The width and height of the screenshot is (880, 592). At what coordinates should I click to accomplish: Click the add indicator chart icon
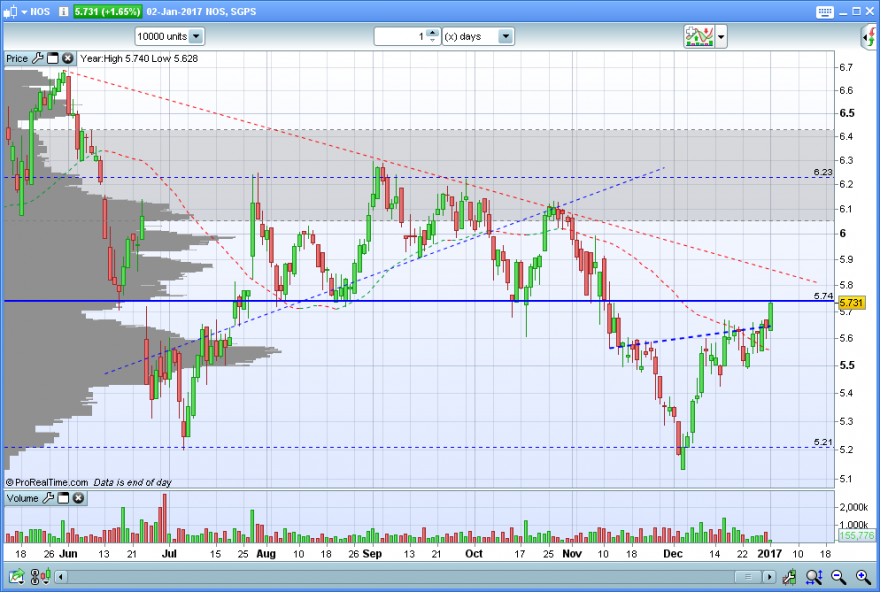coord(699,36)
